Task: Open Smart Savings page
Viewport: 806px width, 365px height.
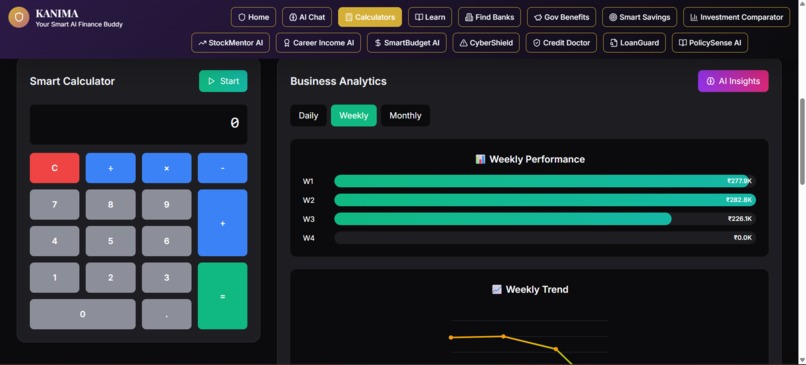Action: coord(639,17)
